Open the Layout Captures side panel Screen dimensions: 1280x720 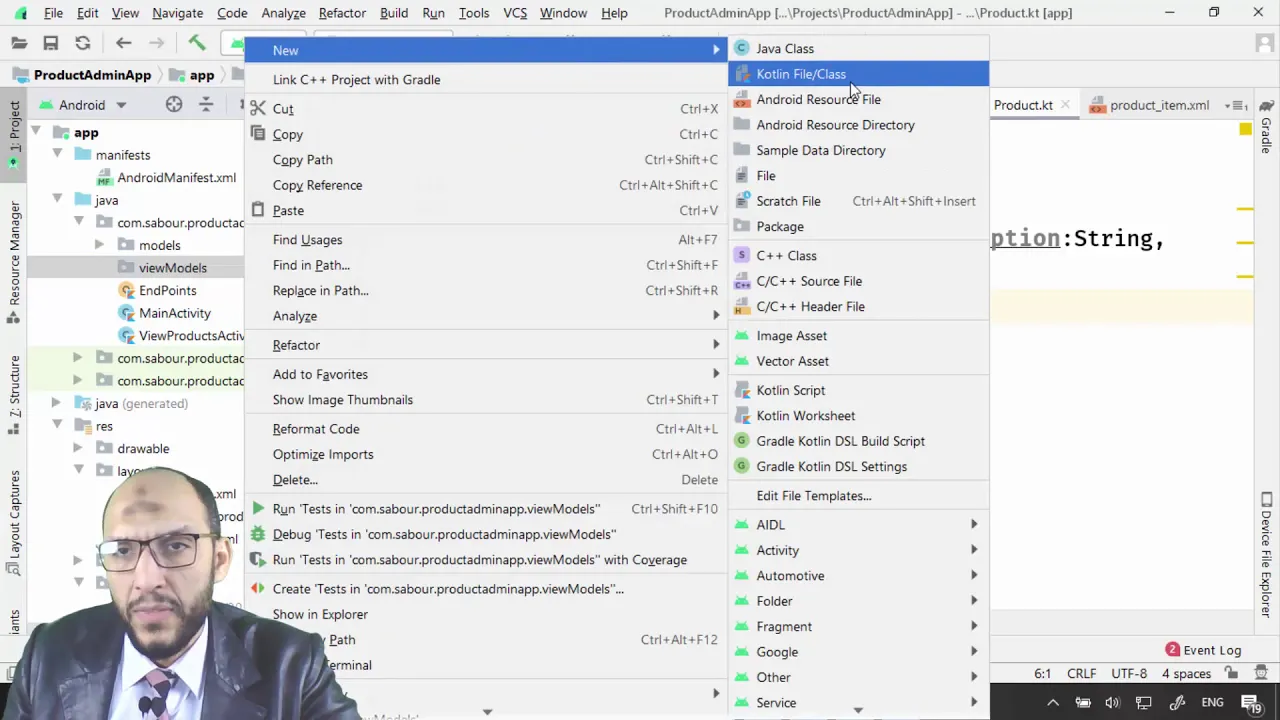(x=14, y=521)
